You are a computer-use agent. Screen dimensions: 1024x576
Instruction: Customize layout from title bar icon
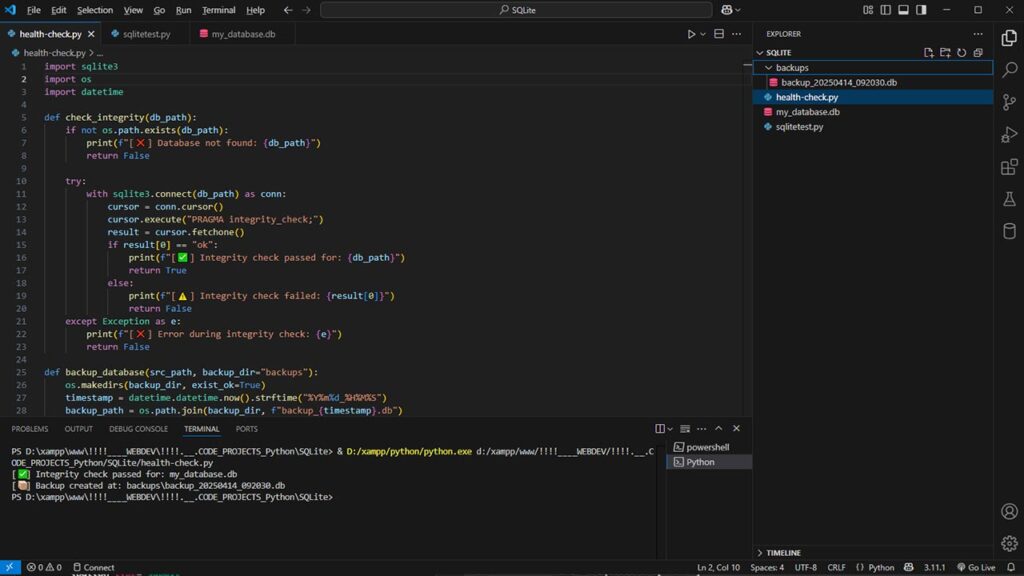(868, 10)
